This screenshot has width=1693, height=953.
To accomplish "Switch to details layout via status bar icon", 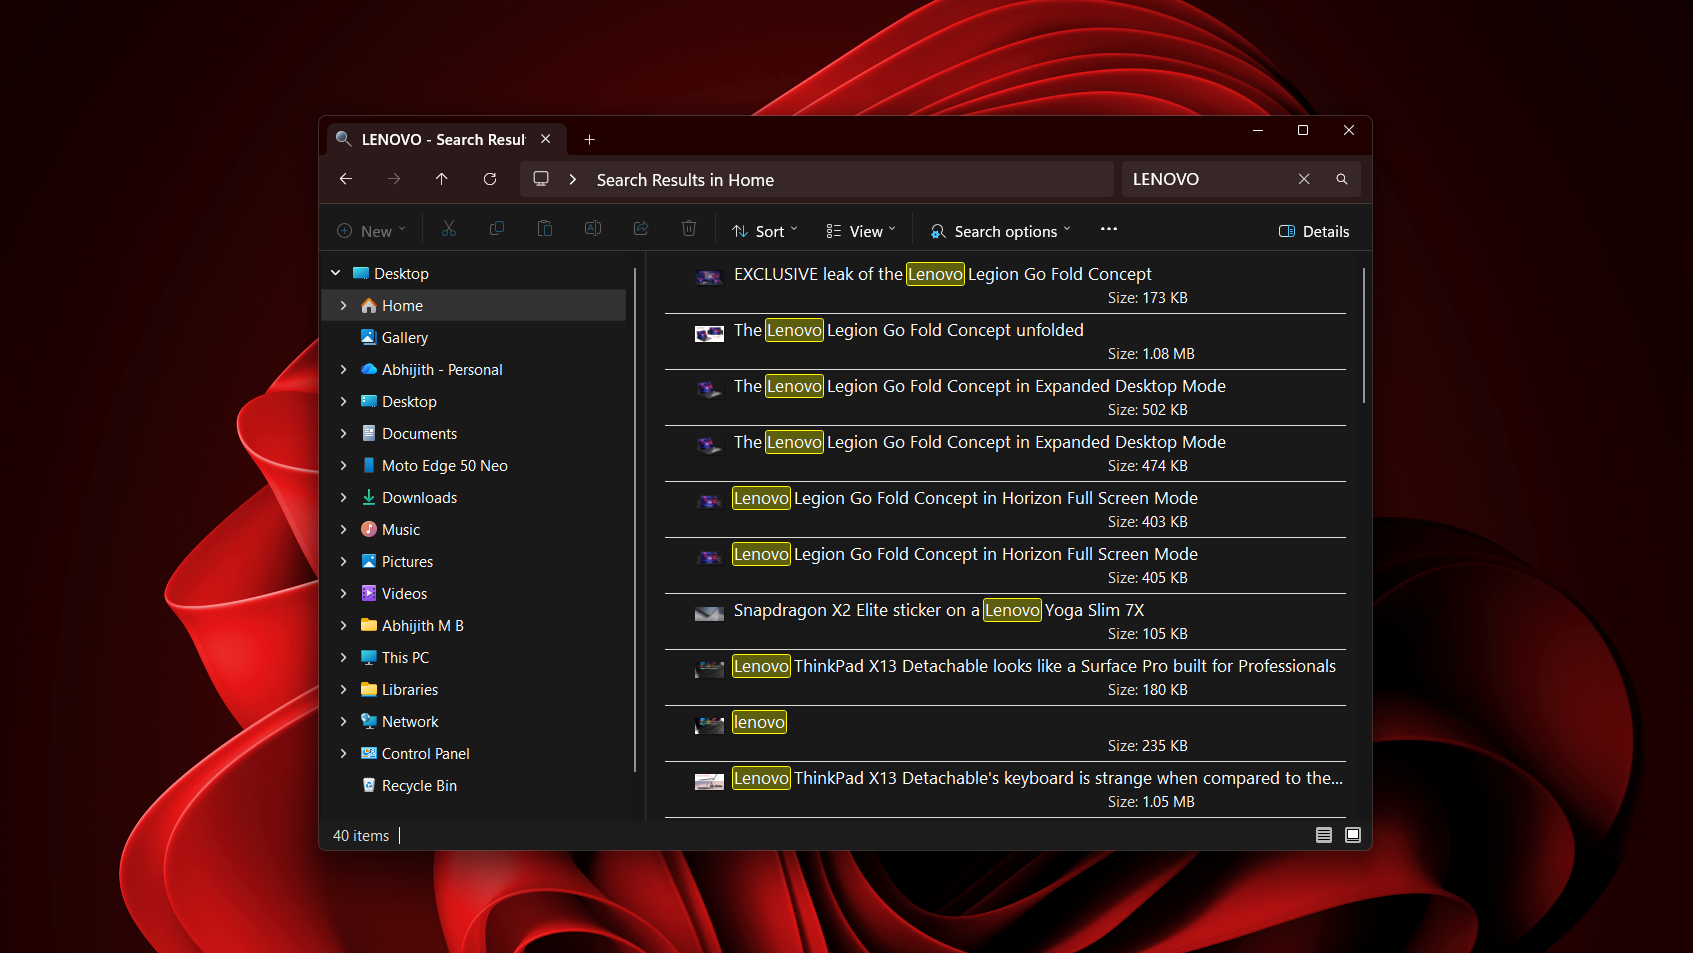I will (x=1323, y=835).
